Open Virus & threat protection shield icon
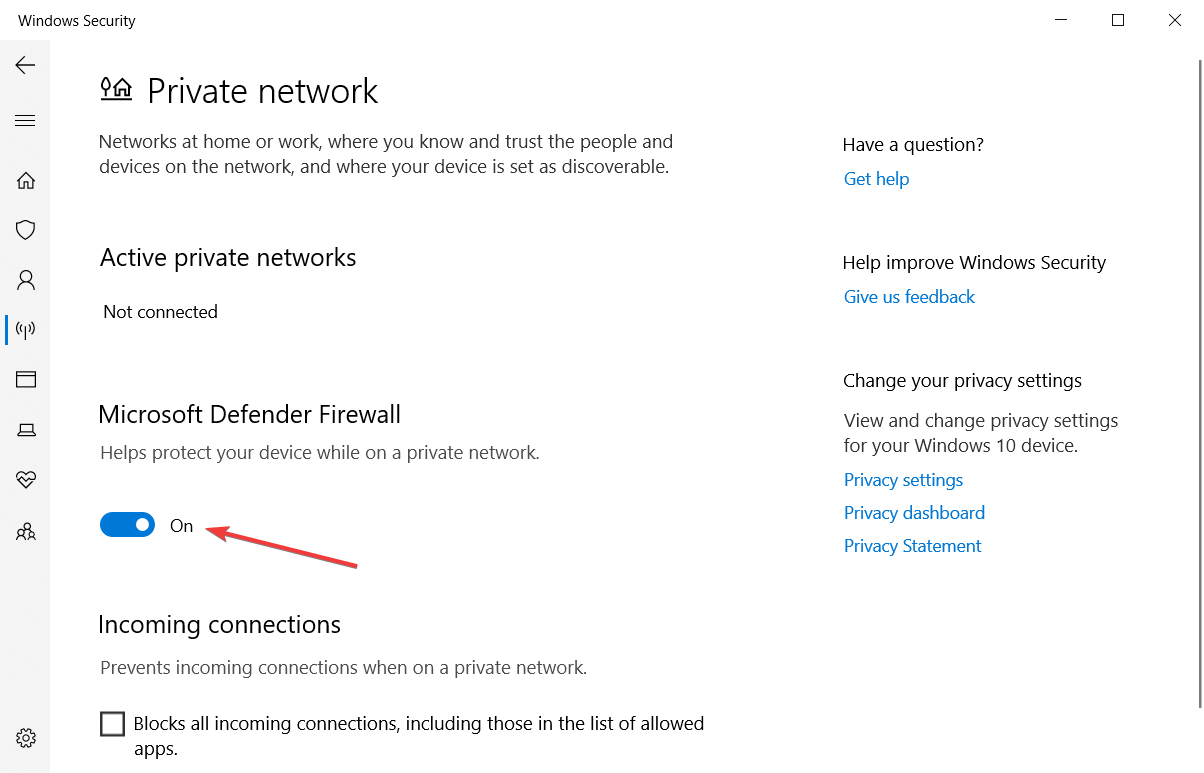Image resolution: width=1204 pixels, height=773 pixels. (x=26, y=230)
